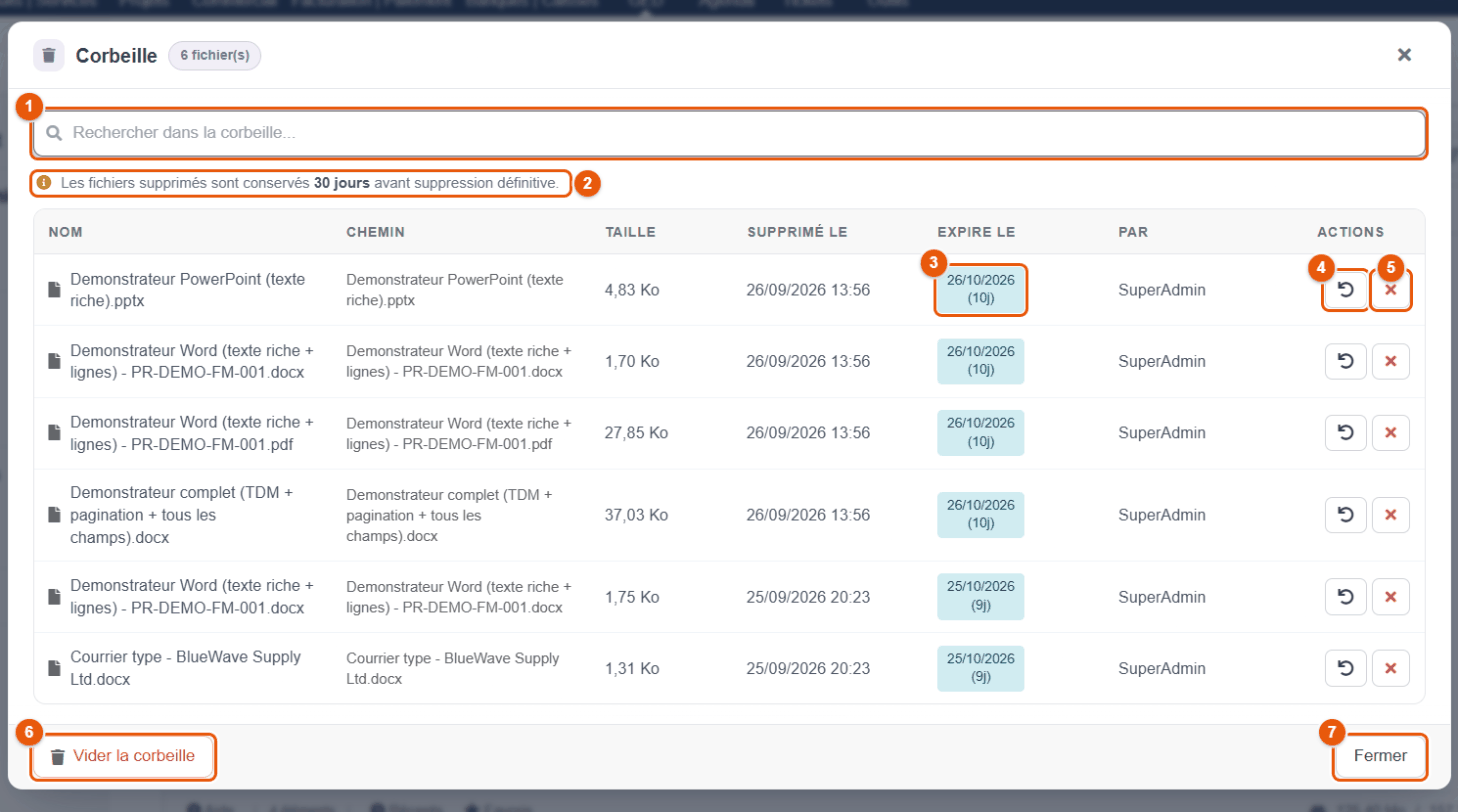Restore the PR-DEMO-FM-001.pdf file
This screenshot has width=1458, height=812.
[1345, 433]
